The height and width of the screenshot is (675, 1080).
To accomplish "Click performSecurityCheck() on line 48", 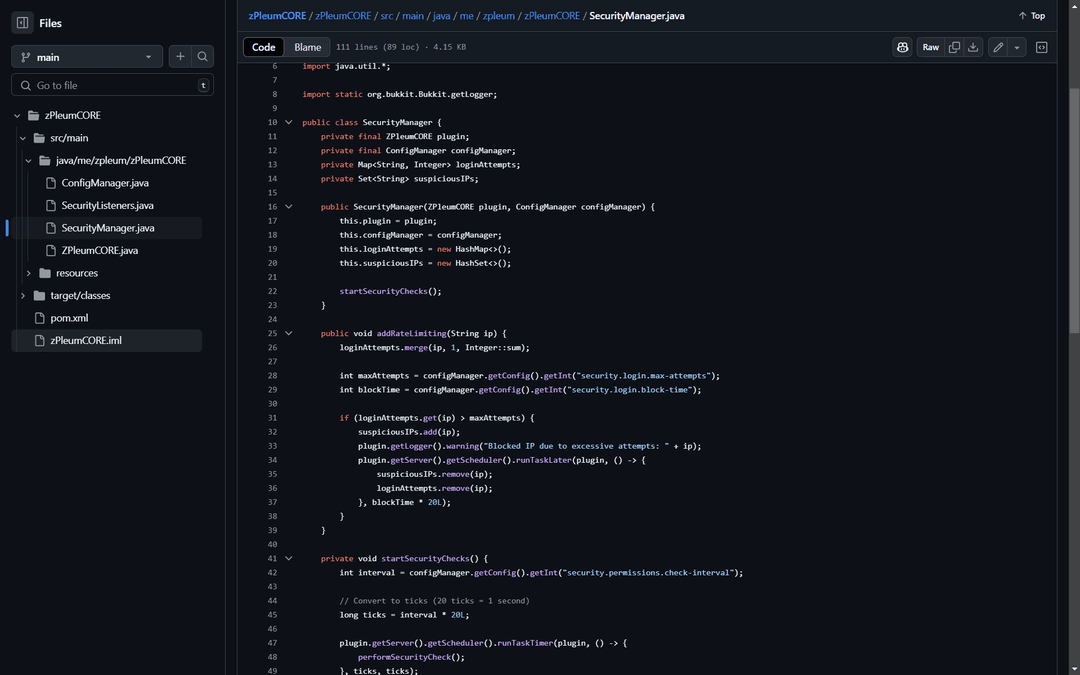I will 411,657.
